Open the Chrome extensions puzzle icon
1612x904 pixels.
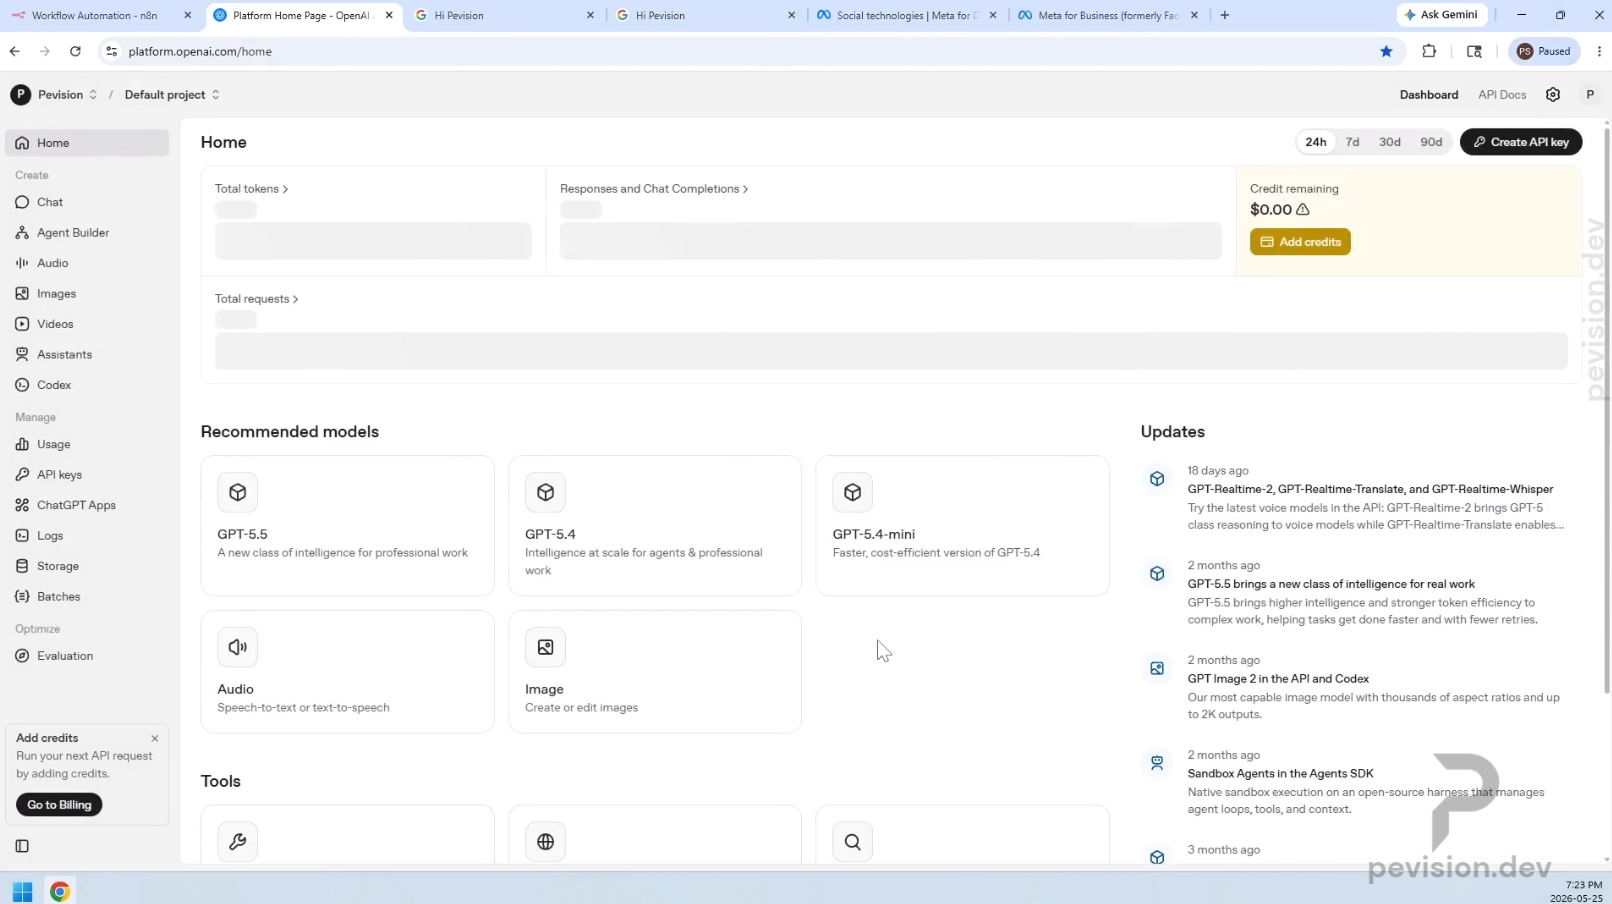[x=1429, y=52]
